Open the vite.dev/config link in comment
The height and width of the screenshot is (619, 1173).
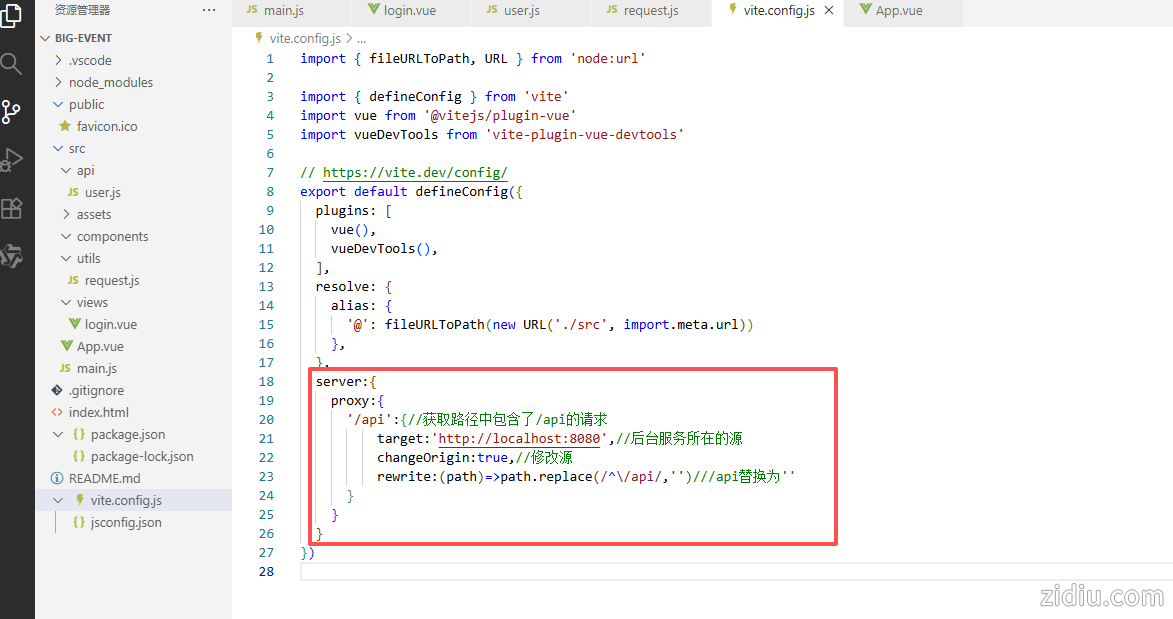414,173
